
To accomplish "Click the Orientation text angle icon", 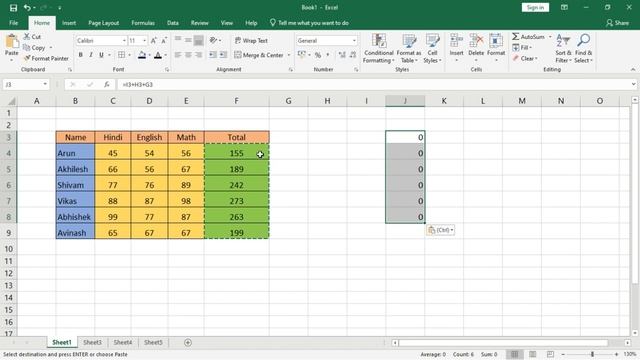I will pyautogui.click(x=213, y=40).
